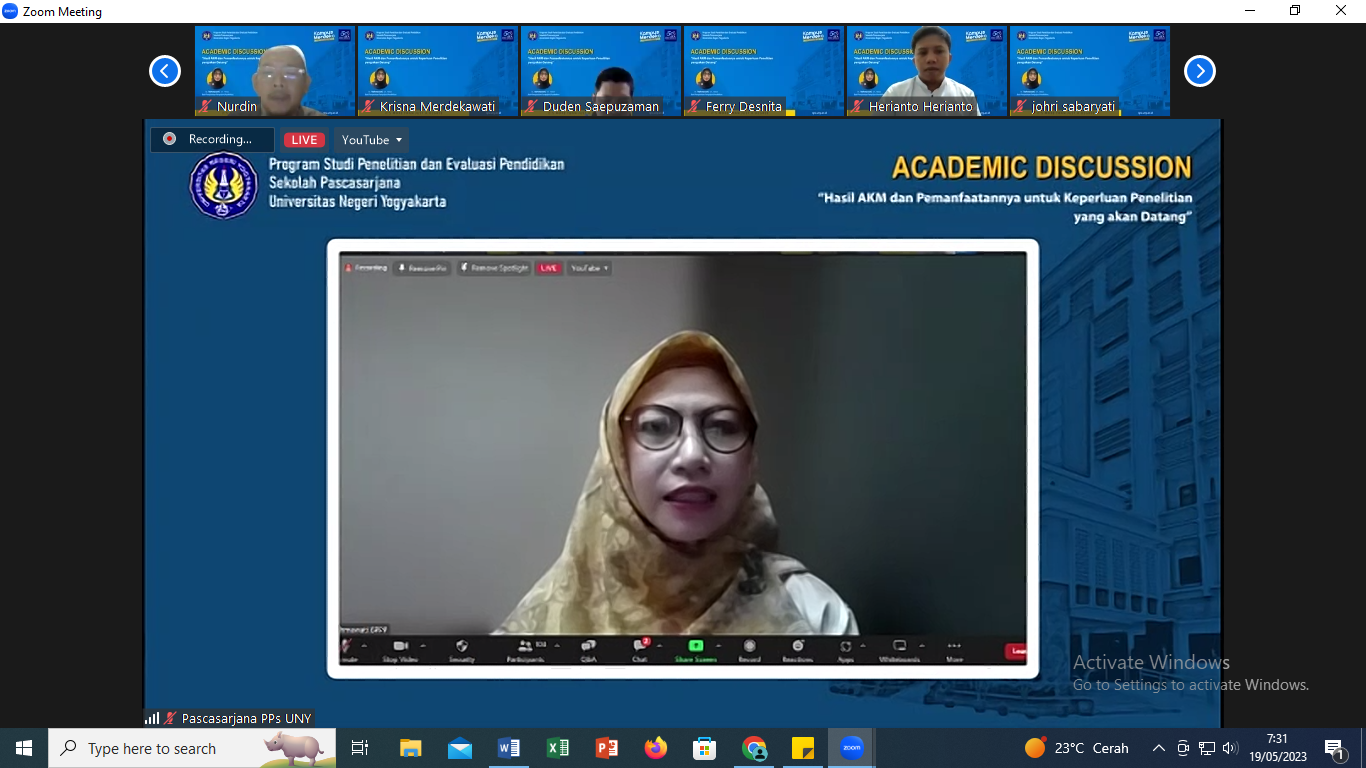
Task: Show hidden system tray icons chevron
Action: tap(1159, 748)
